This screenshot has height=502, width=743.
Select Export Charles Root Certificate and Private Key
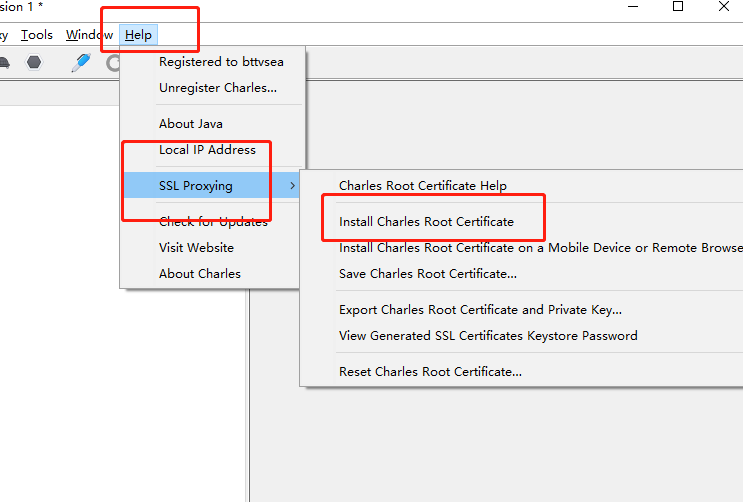coord(480,310)
